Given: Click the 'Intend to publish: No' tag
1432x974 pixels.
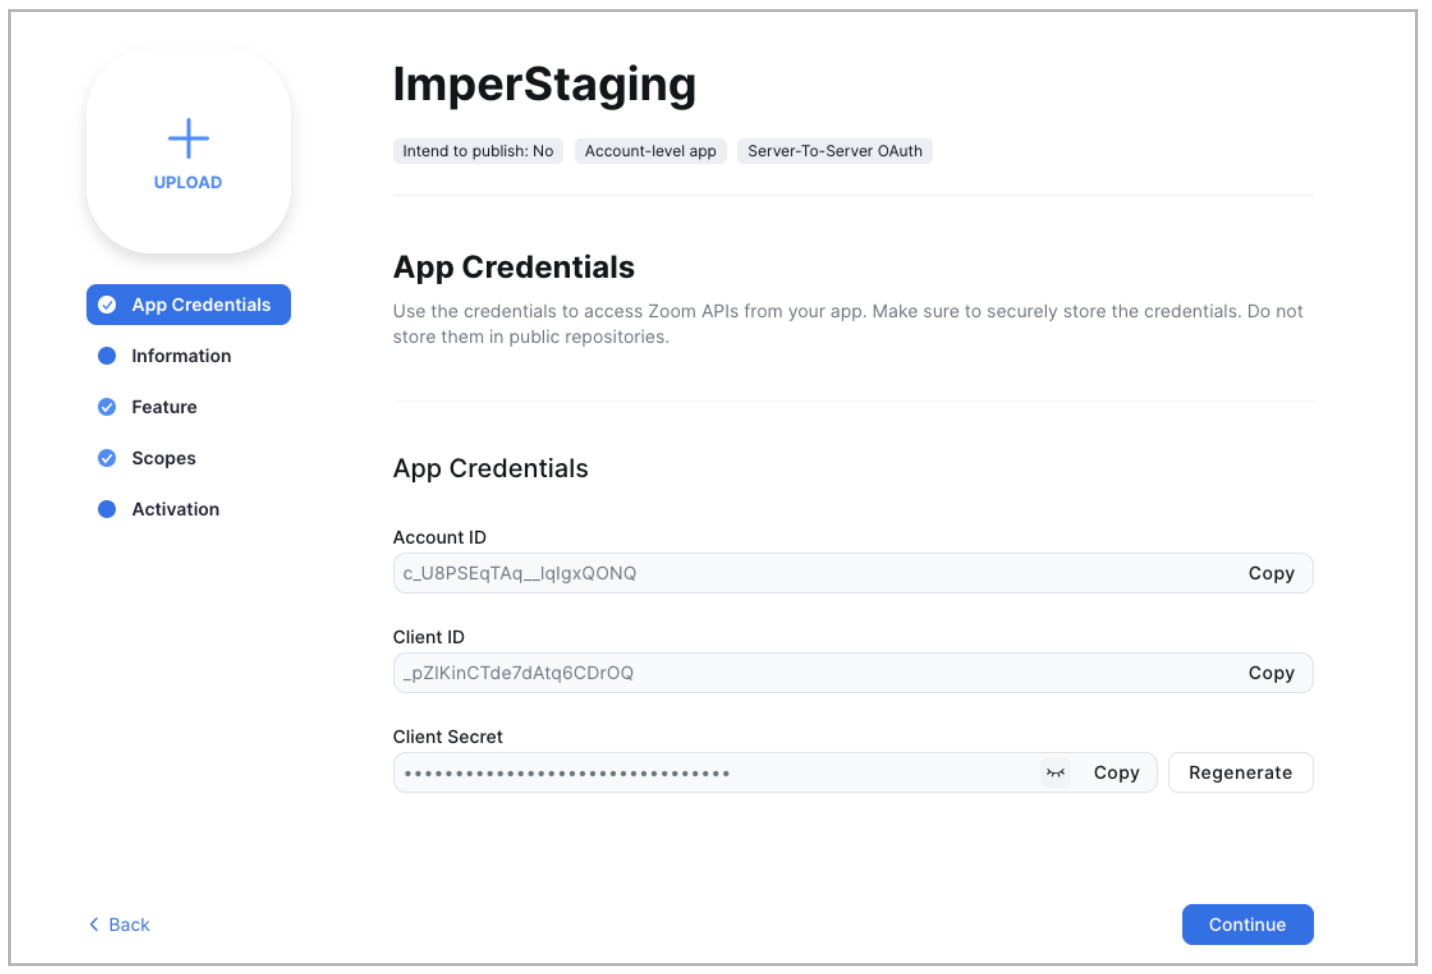Looking at the screenshot, I should (478, 151).
